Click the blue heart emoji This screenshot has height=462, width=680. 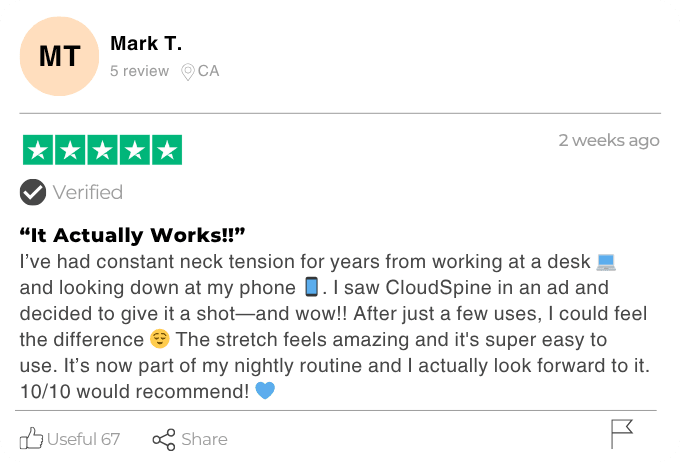coord(265,390)
